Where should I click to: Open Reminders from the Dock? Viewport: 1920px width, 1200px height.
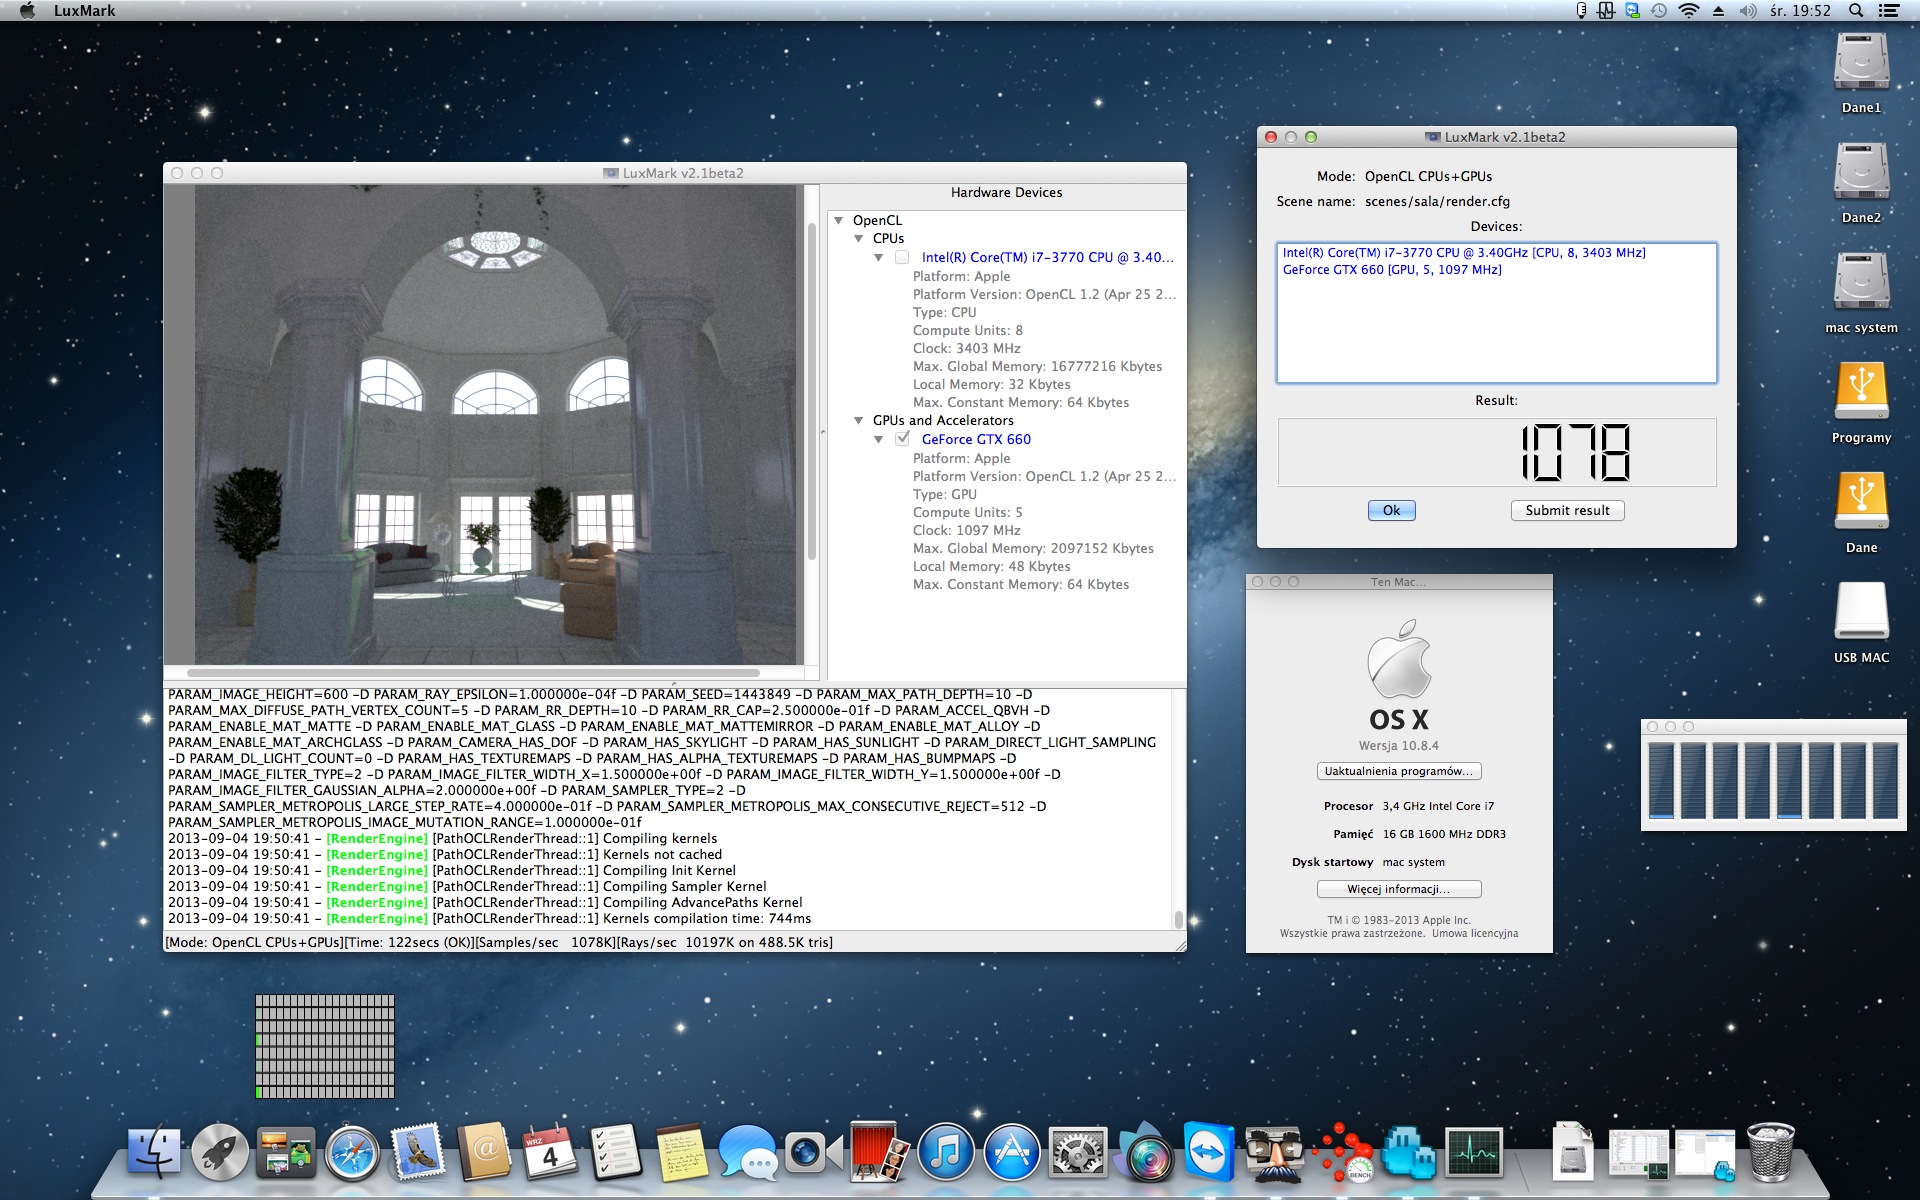click(x=616, y=1152)
